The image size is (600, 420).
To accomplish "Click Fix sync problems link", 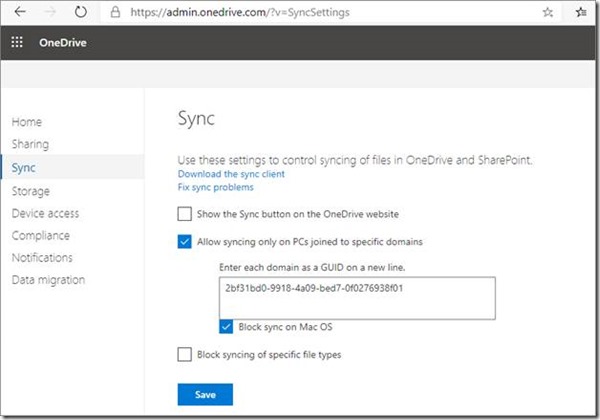I will [x=215, y=187].
